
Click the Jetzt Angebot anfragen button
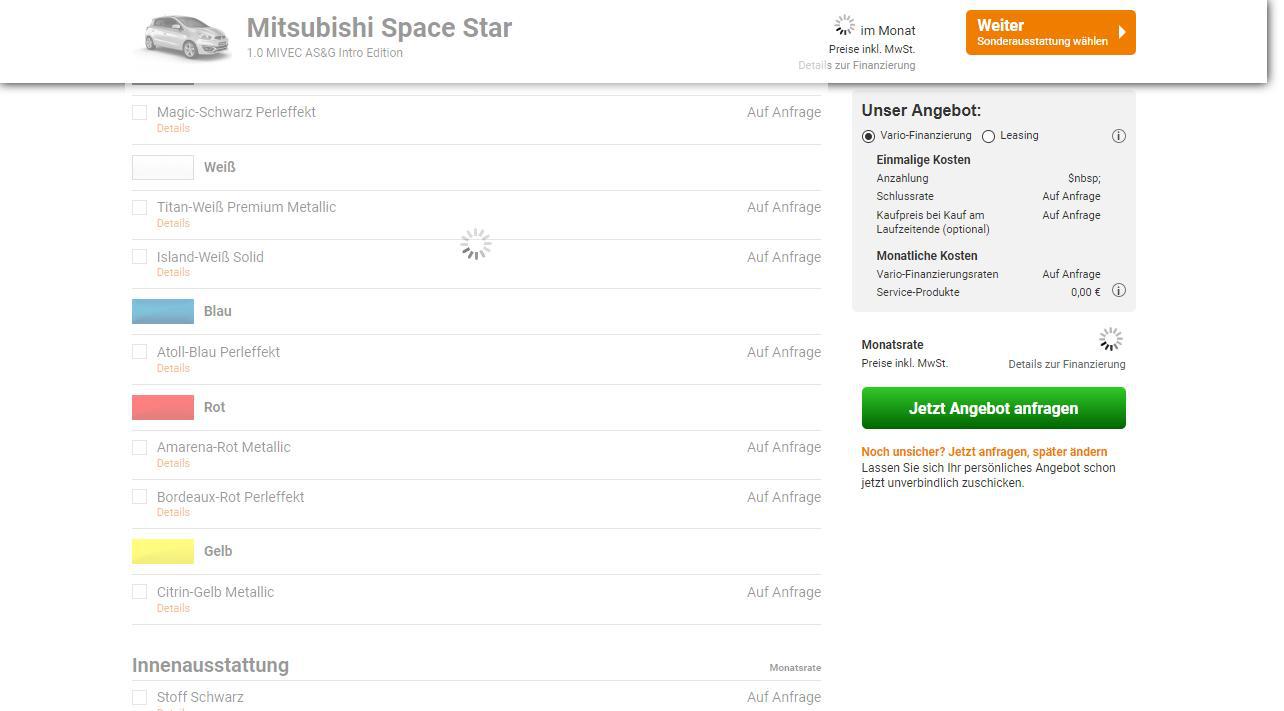pyautogui.click(x=993, y=408)
